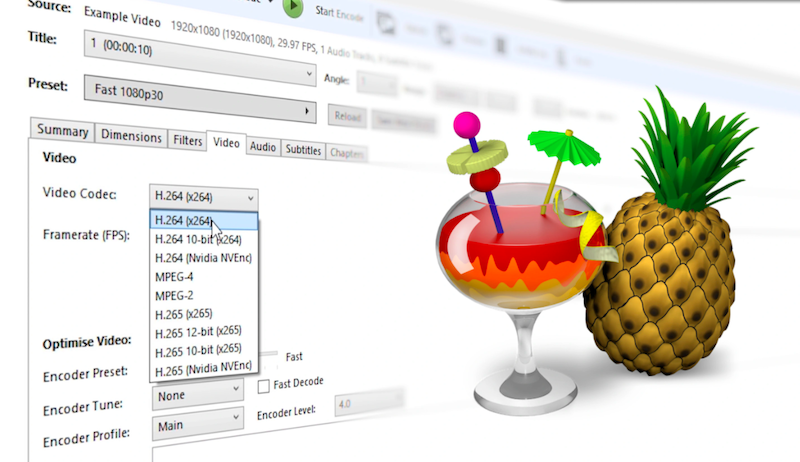Choose H.264 10-bit (x264) codec option
Screen dimensions: 800x462
point(204,239)
